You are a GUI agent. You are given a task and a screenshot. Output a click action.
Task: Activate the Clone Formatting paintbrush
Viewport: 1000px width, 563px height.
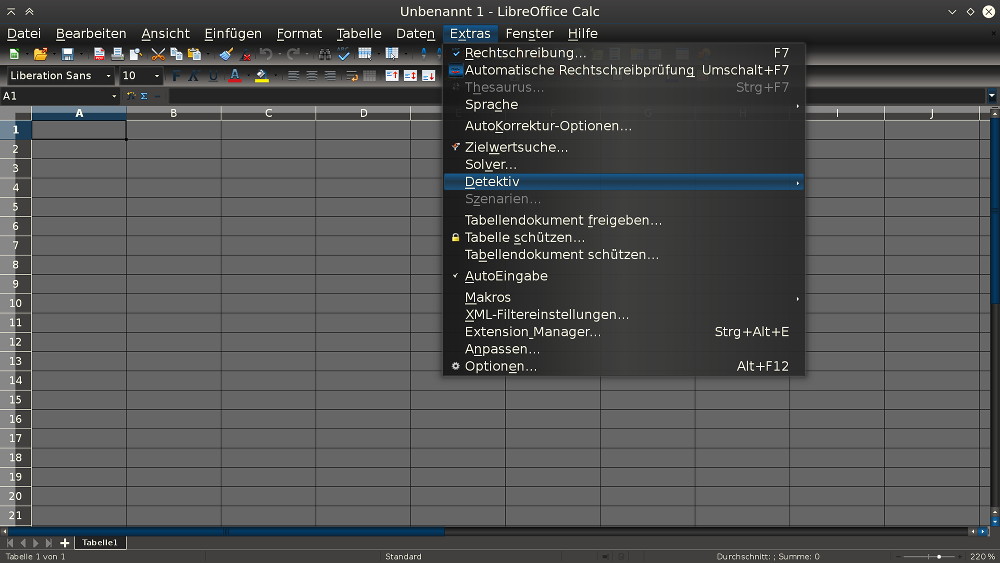226,54
